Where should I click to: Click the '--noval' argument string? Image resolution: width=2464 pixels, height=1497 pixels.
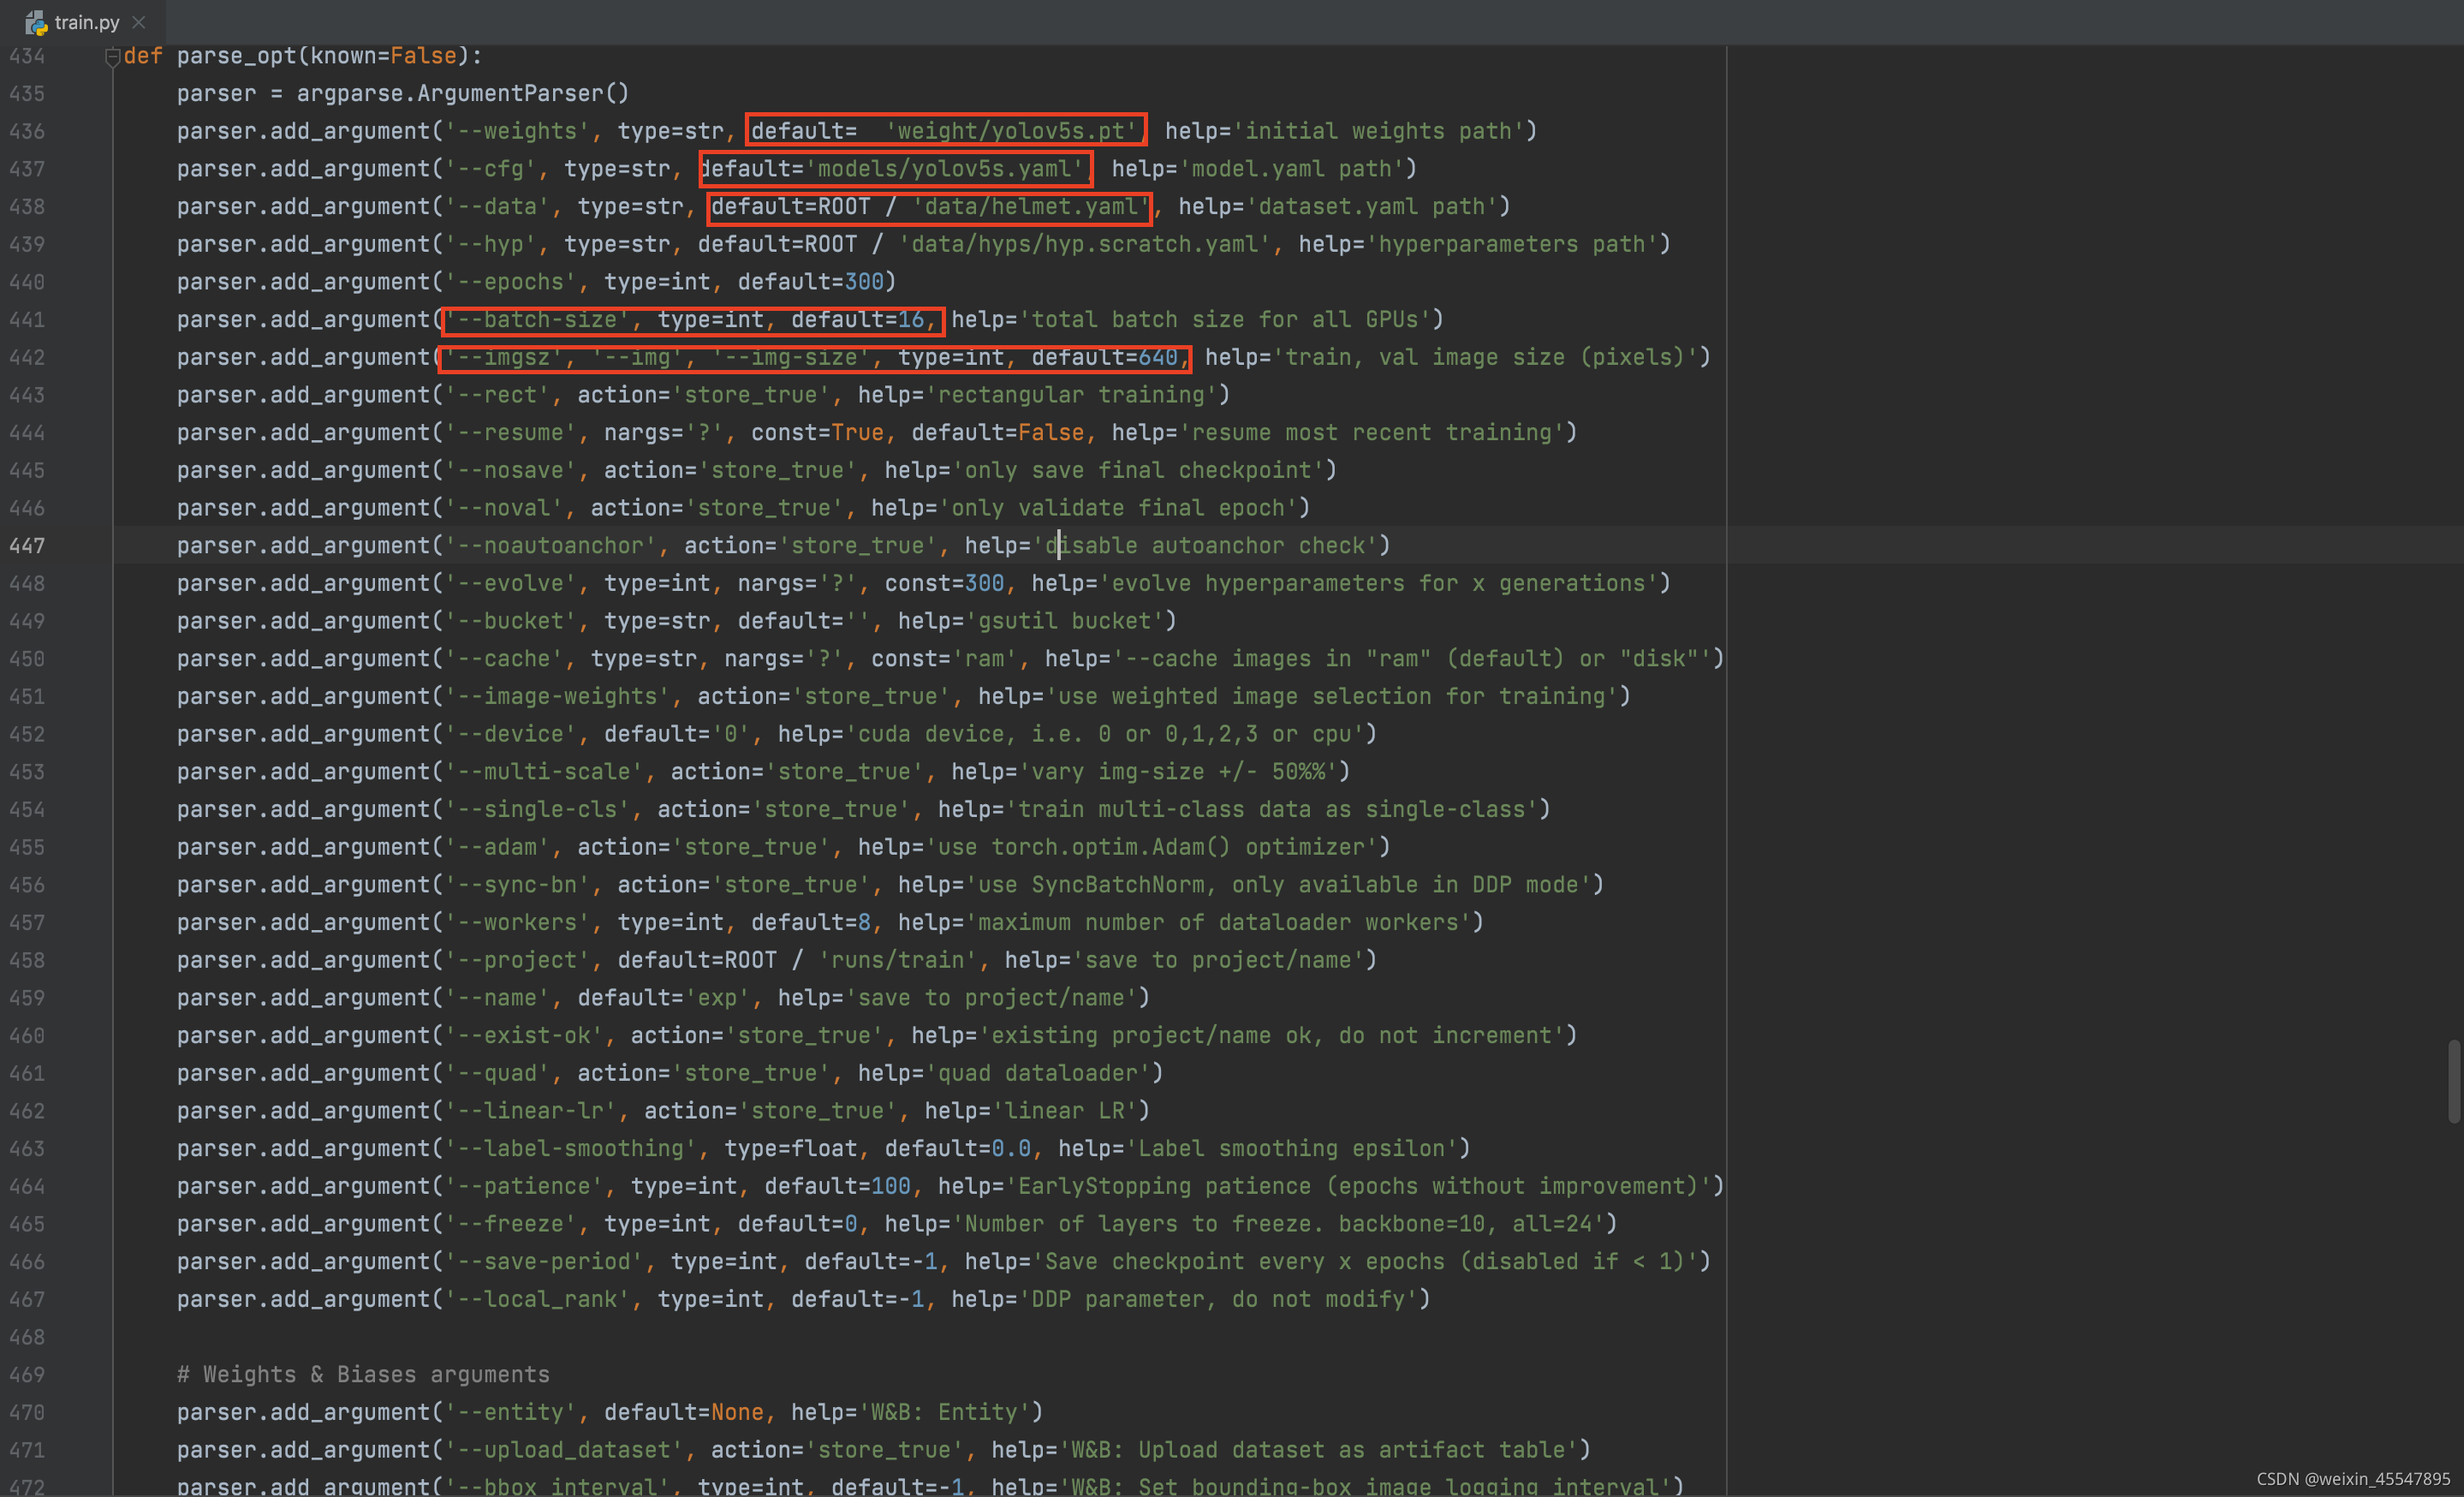[504, 508]
